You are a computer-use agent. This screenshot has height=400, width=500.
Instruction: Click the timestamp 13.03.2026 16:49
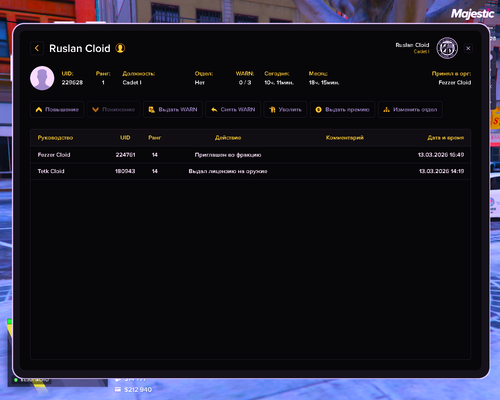pos(441,155)
